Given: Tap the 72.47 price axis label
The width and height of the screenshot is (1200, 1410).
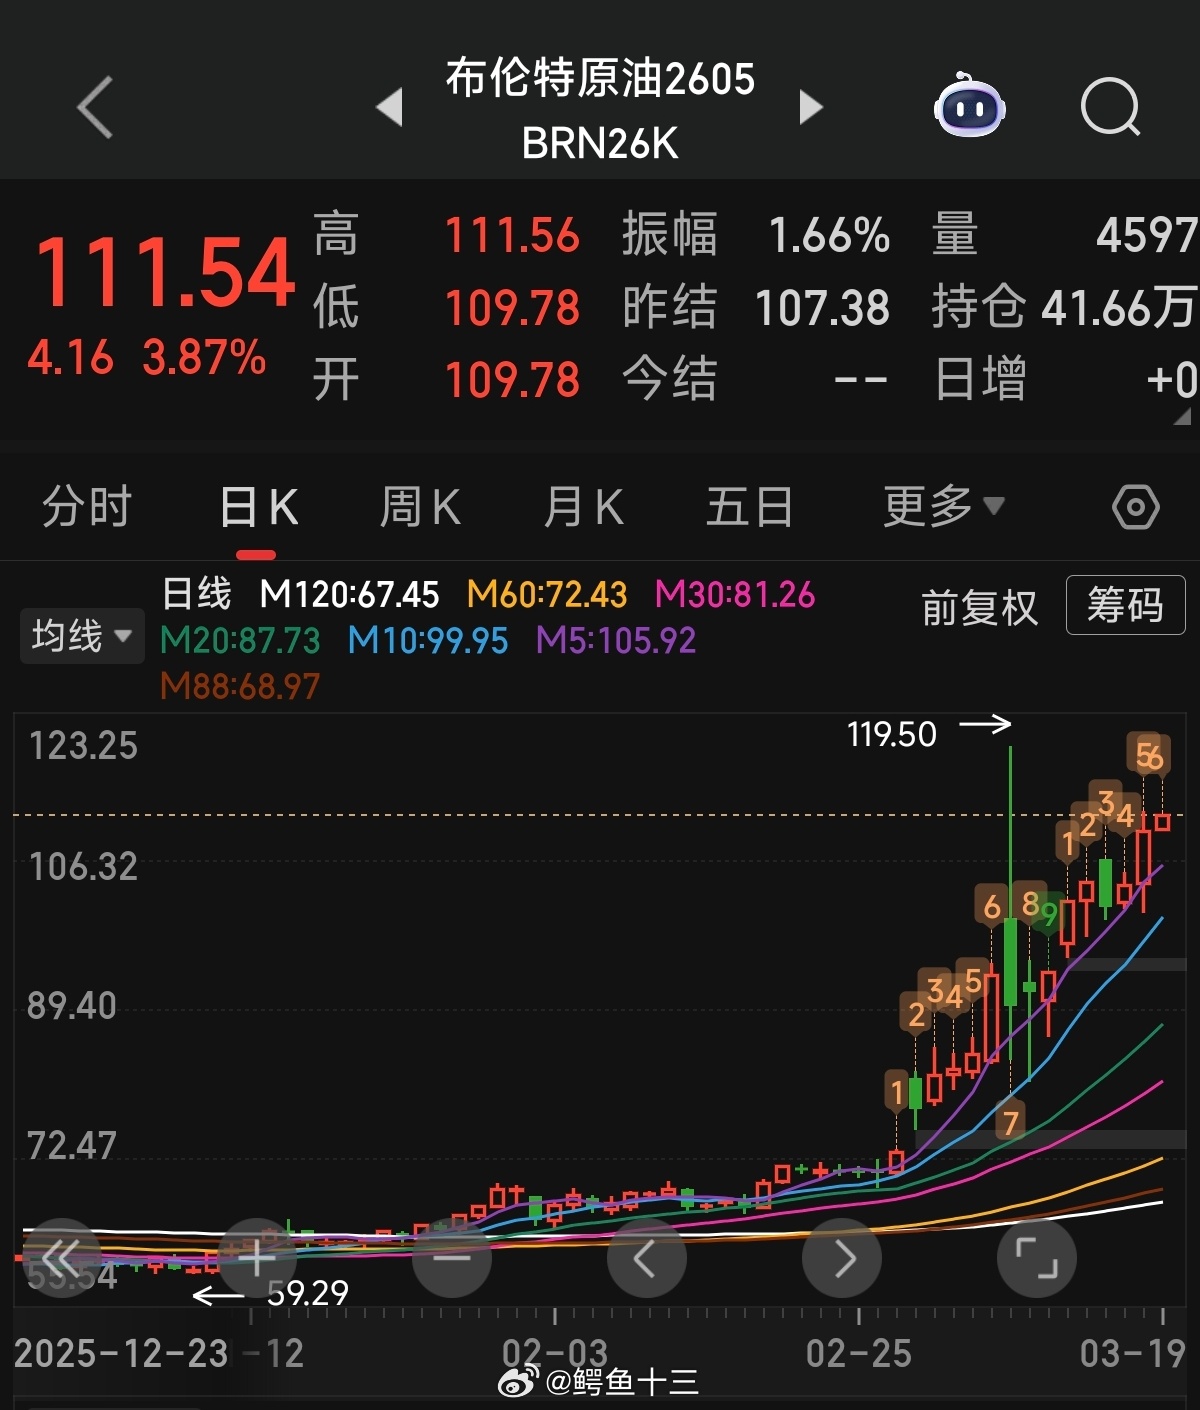Looking at the screenshot, I should 72,1146.
